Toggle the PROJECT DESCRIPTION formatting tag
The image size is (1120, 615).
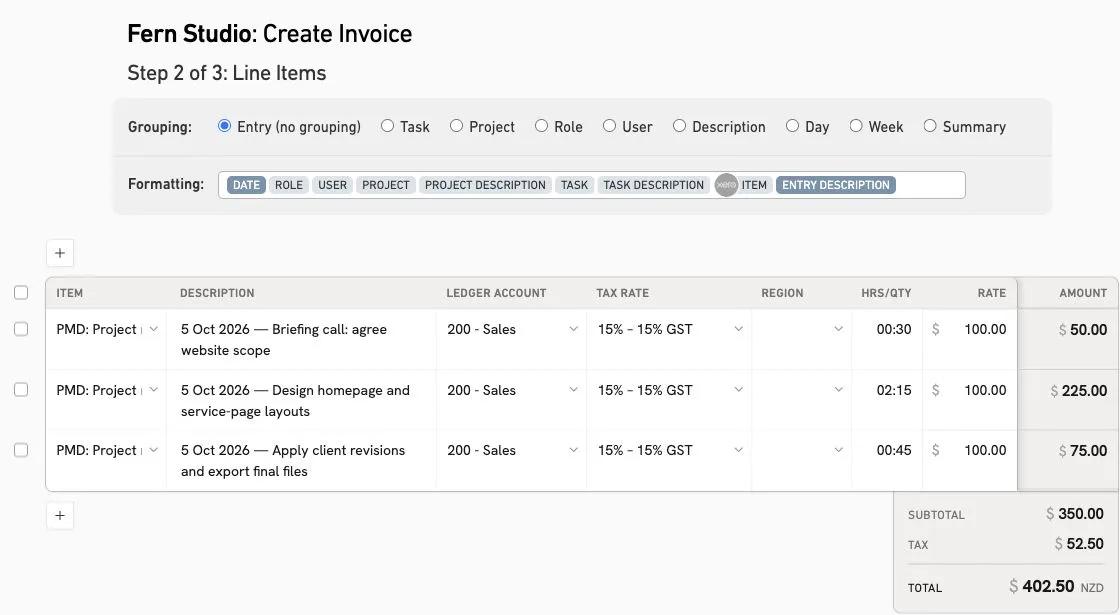485,185
